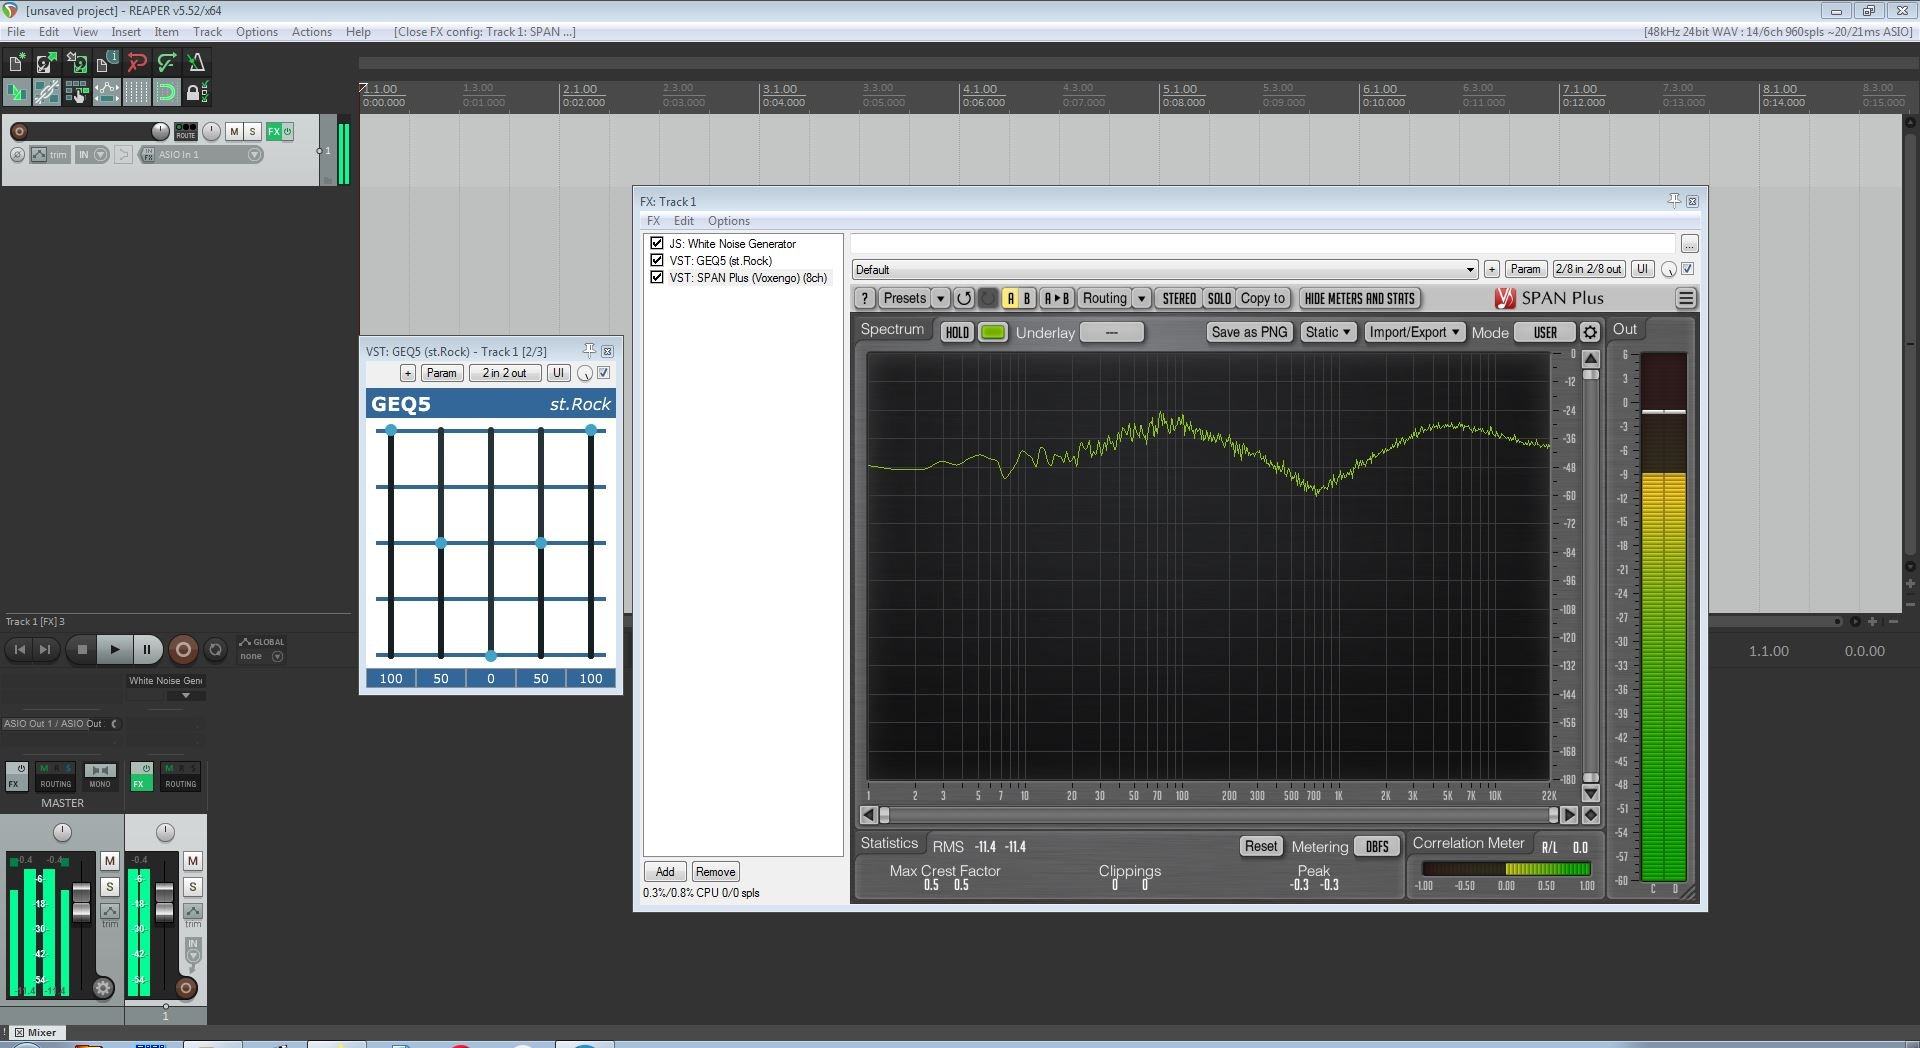
Task: Uncheck the VST: GEQ5 (st.Rock) checkbox
Action: 657,260
